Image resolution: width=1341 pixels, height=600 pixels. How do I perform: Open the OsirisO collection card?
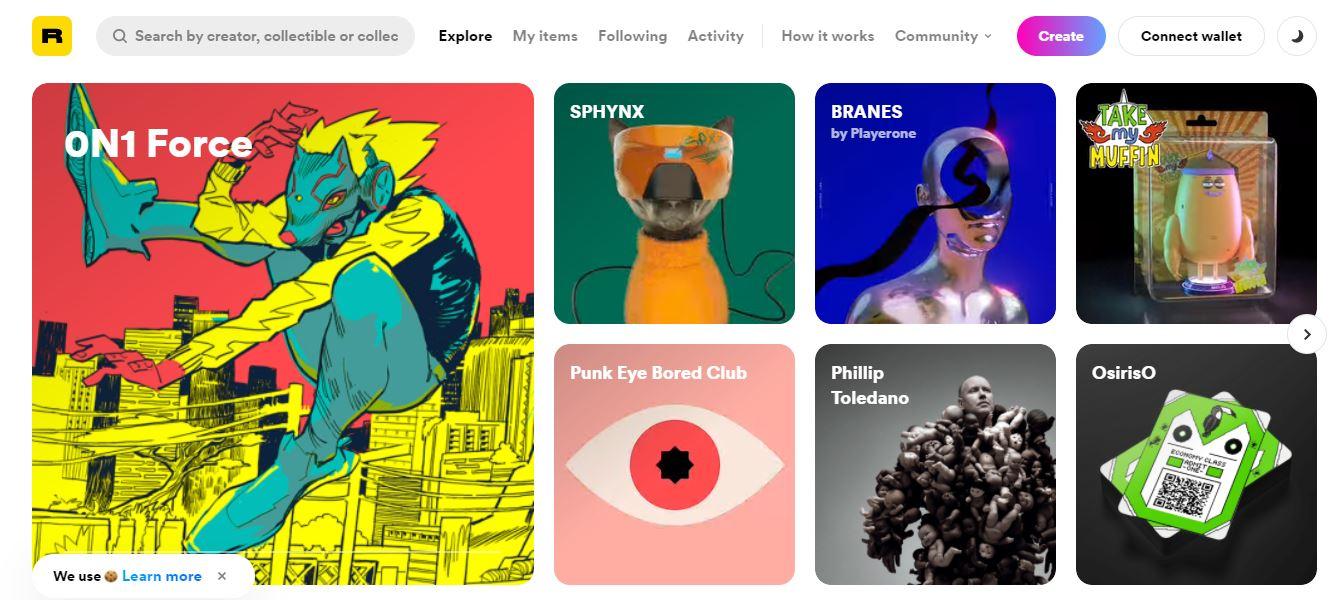pos(1196,464)
